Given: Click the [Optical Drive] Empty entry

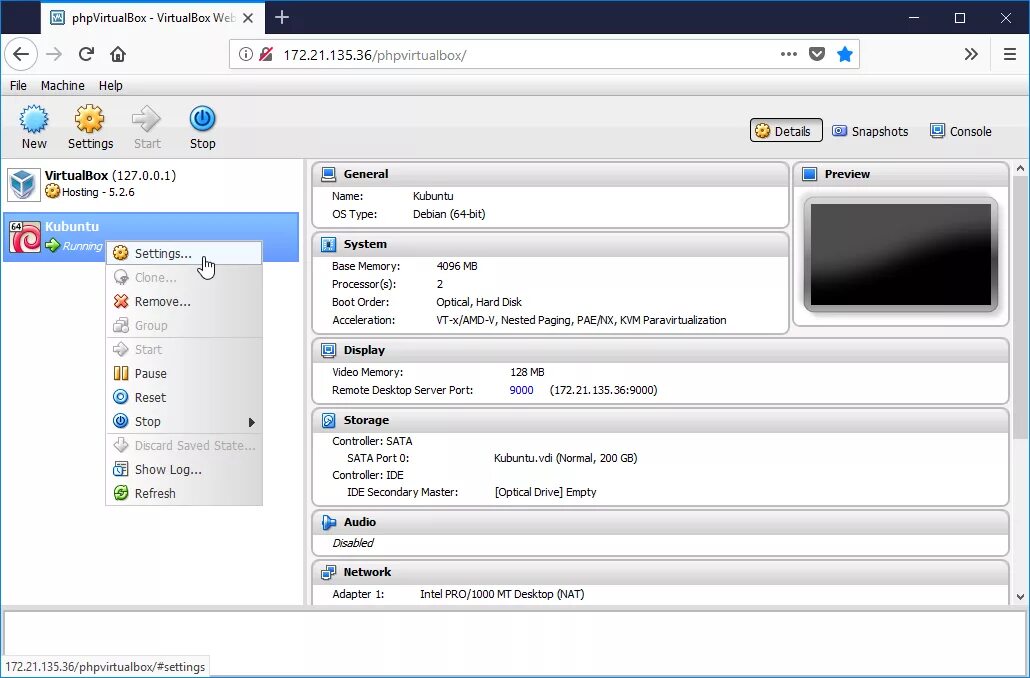Looking at the screenshot, I should 546,492.
